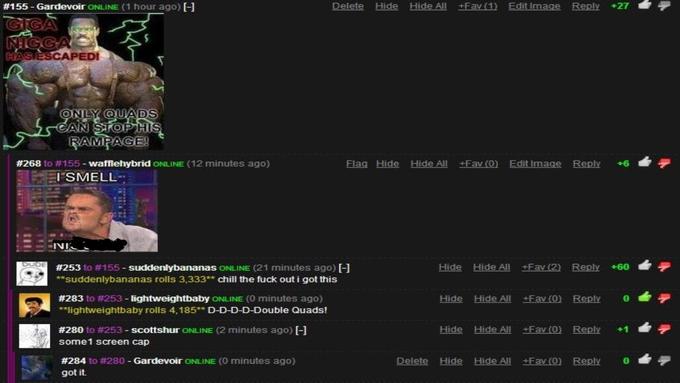The width and height of the screenshot is (680, 383).
Task: Click Edit Image on comment #155
Action: click(x=534, y=6)
